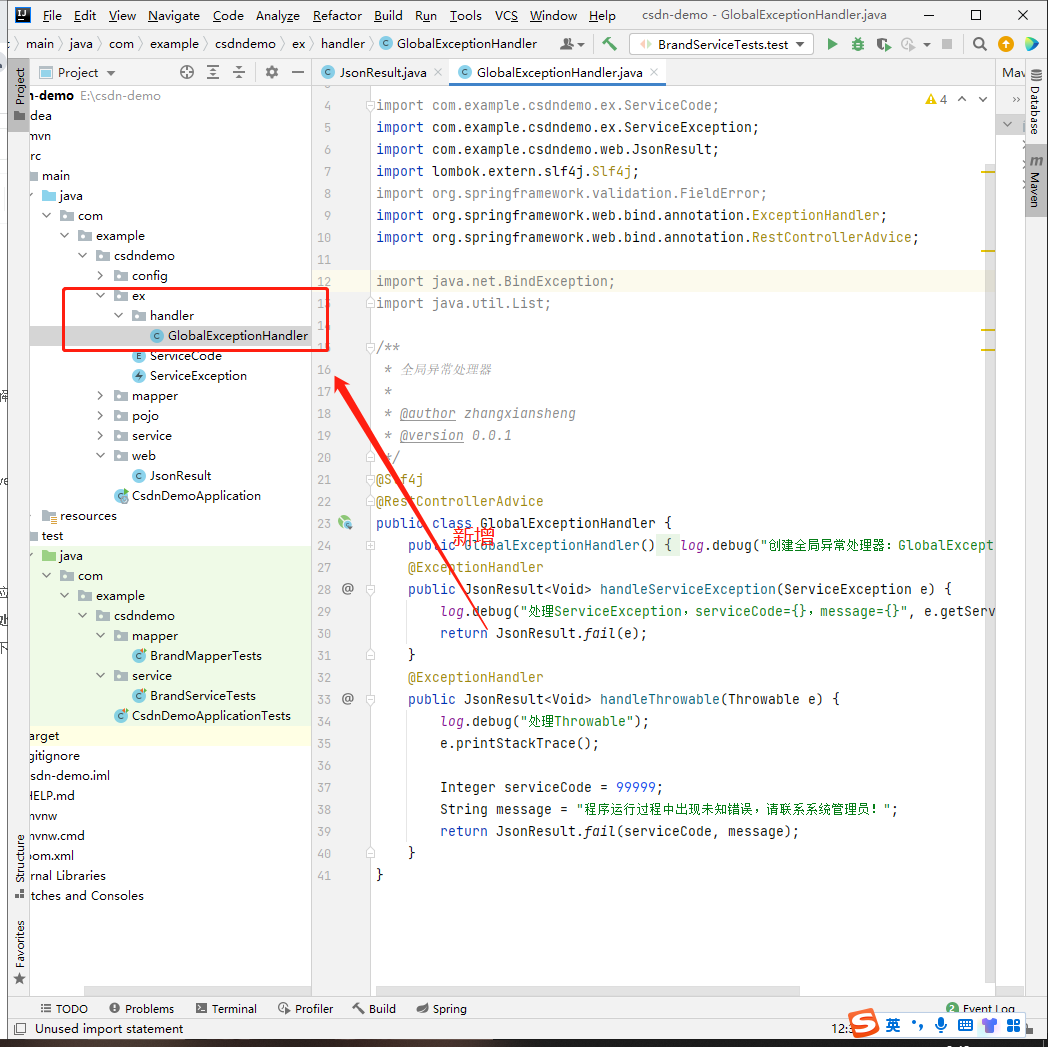
Task: Click the orange update arrow icon
Action: 1005,44
